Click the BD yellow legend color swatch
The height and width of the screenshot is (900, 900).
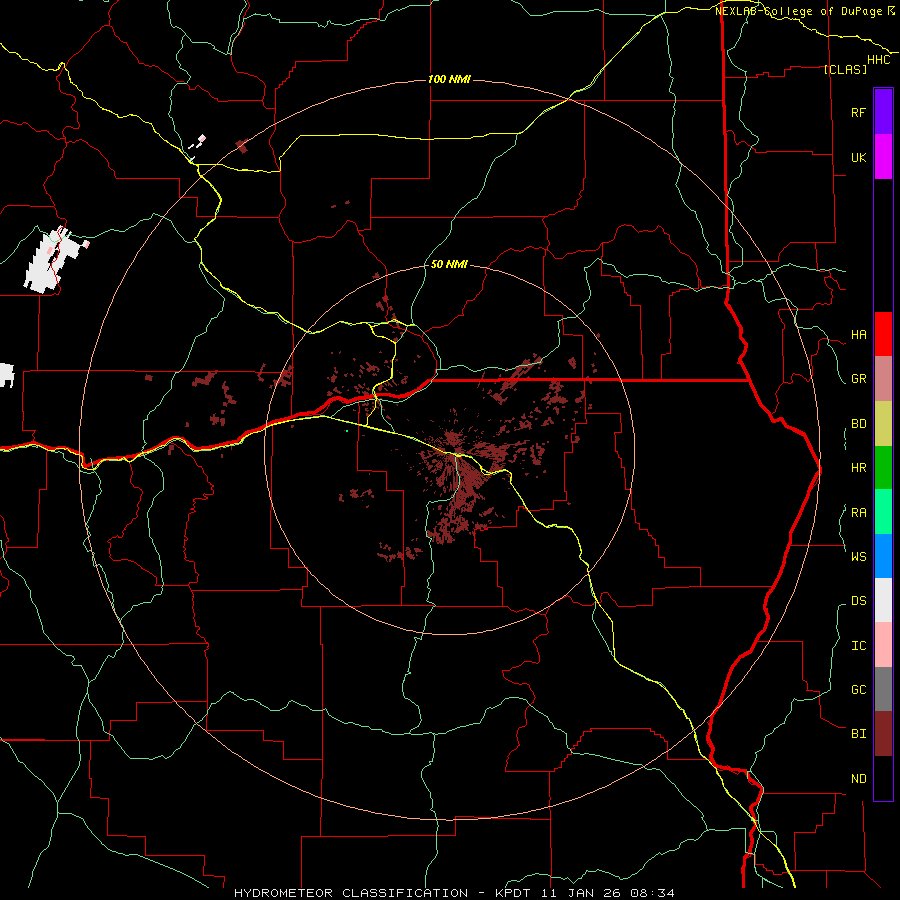coord(883,424)
